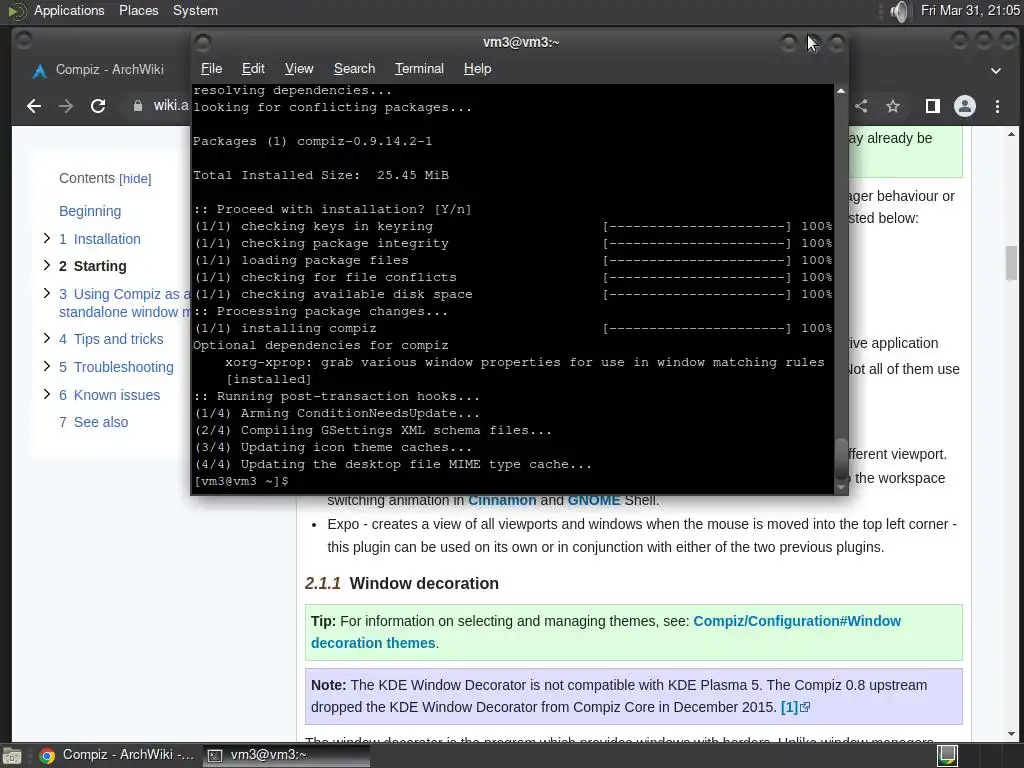Click the Arch logo favicon on tab
This screenshot has height=768, width=1024.
pyautogui.click(x=40, y=71)
